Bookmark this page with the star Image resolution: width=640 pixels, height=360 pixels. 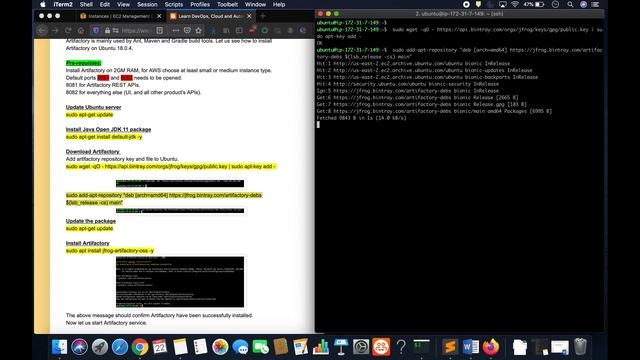click(x=198, y=31)
